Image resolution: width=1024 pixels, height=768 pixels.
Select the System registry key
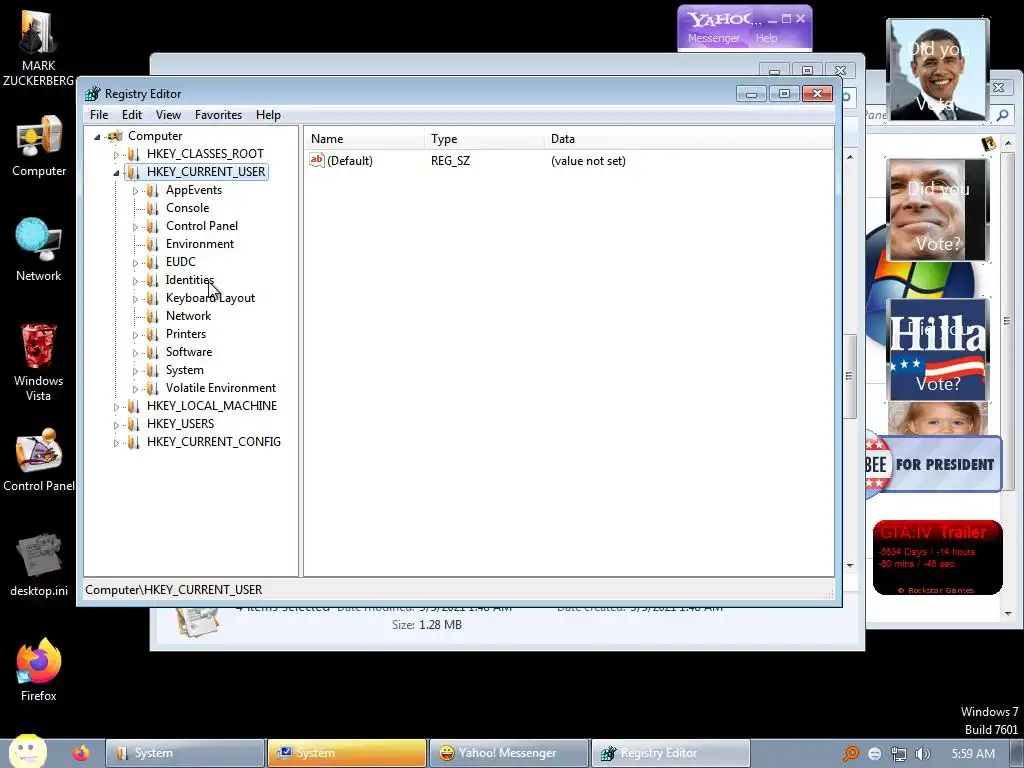tap(185, 370)
